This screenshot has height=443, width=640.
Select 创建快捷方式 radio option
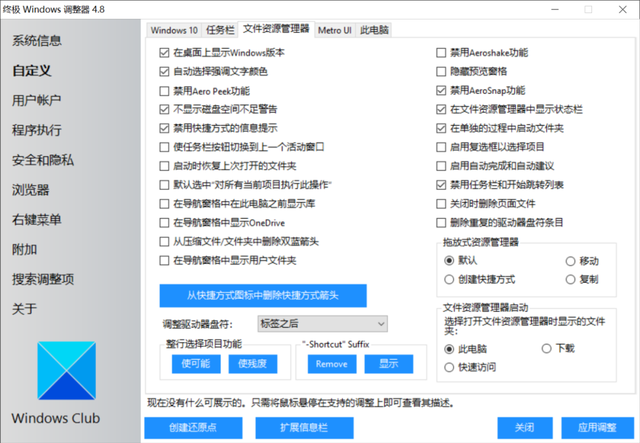[449, 280]
